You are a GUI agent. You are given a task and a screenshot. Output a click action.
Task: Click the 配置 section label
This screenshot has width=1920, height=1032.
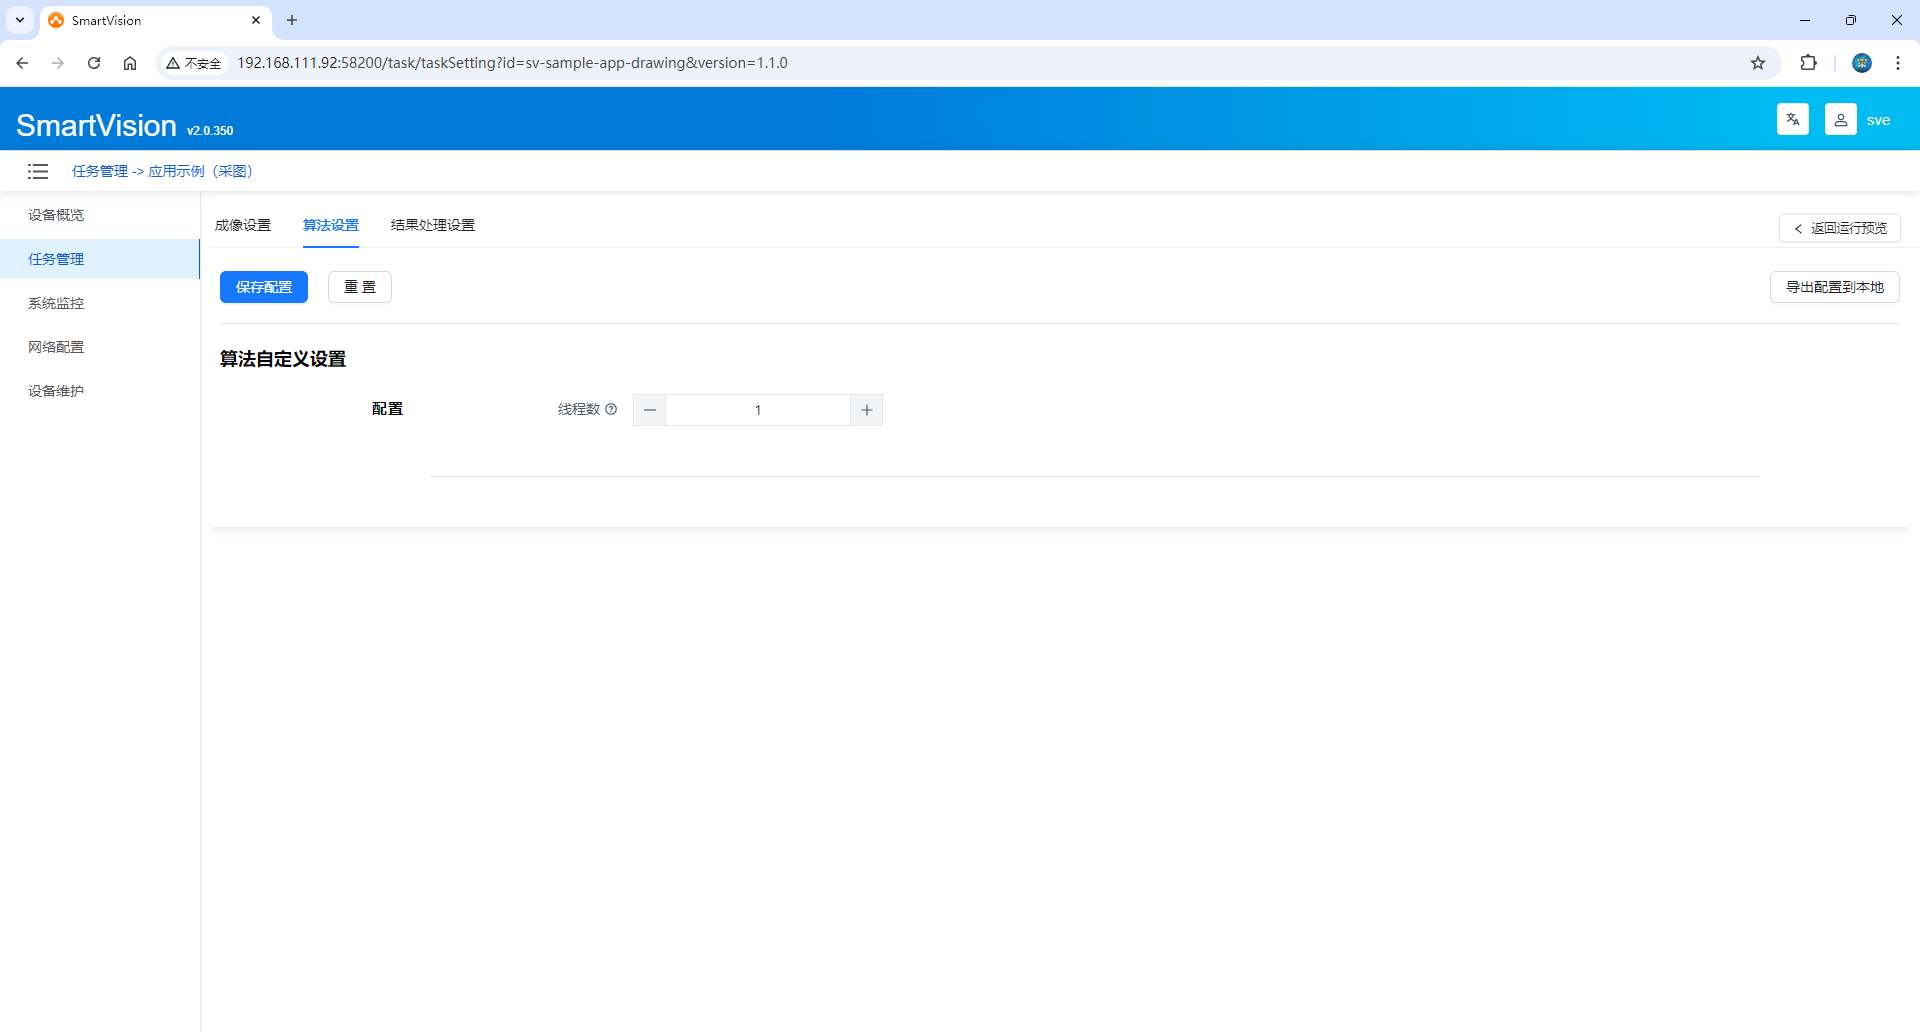tap(388, 409)
